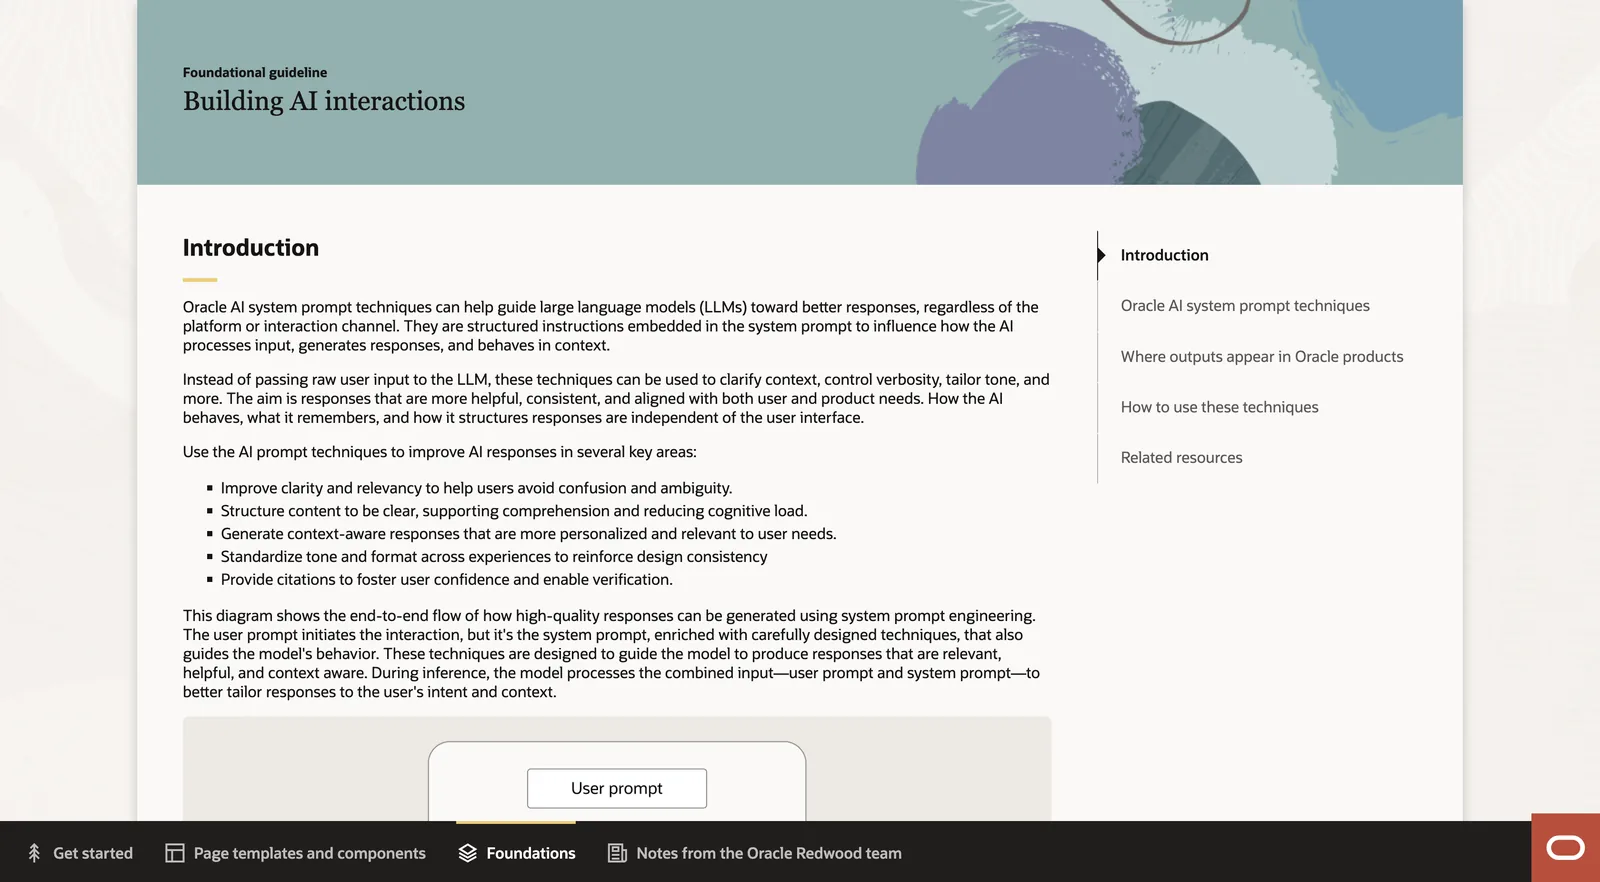This screenshot has width=1600, height=882.
Task: Open the Get started menu item
Action: (80, 853)
